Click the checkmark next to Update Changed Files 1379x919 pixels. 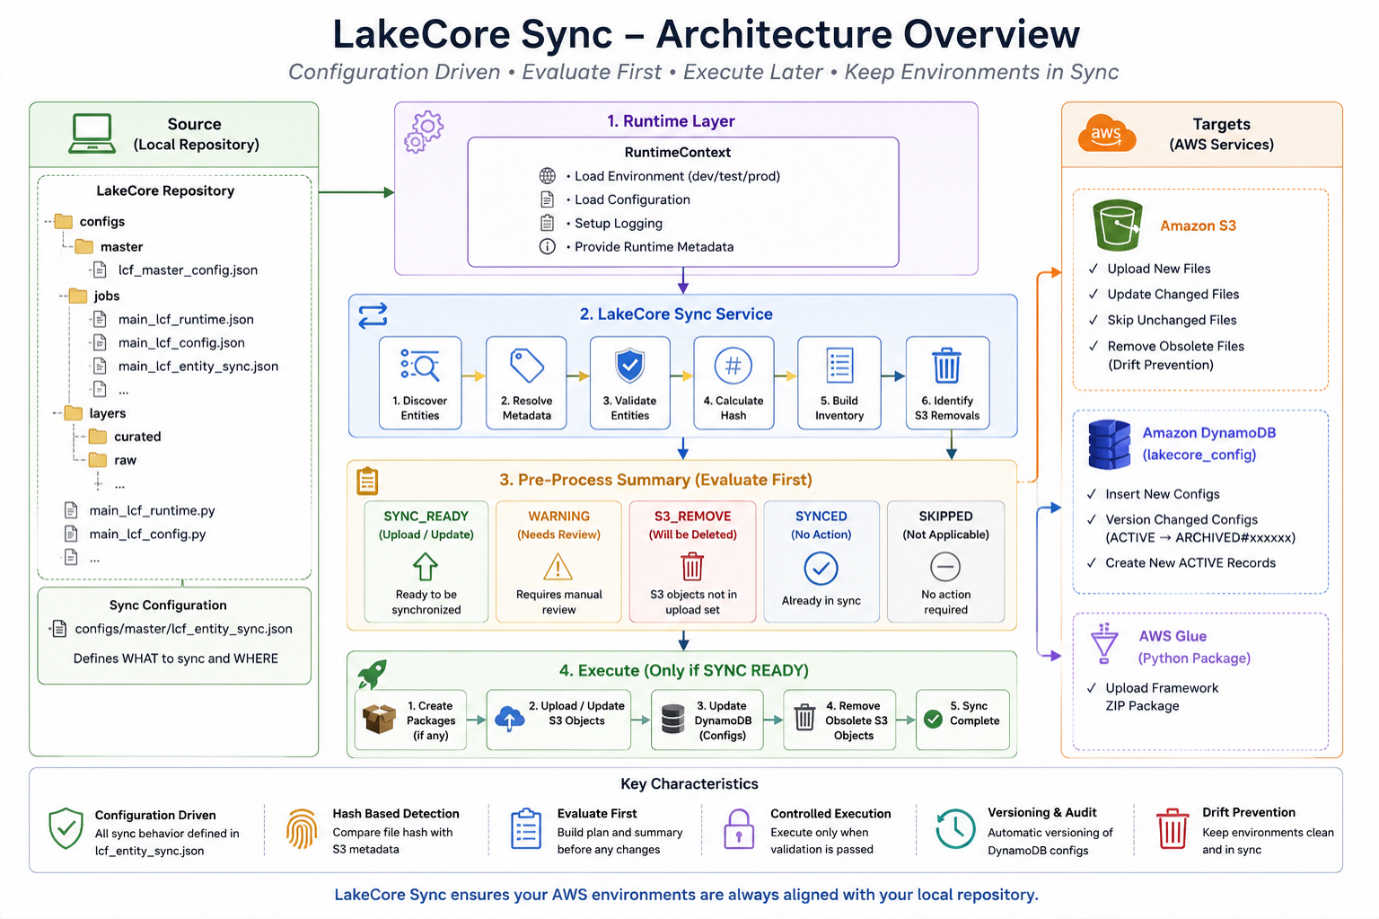tap(1093, 294)
